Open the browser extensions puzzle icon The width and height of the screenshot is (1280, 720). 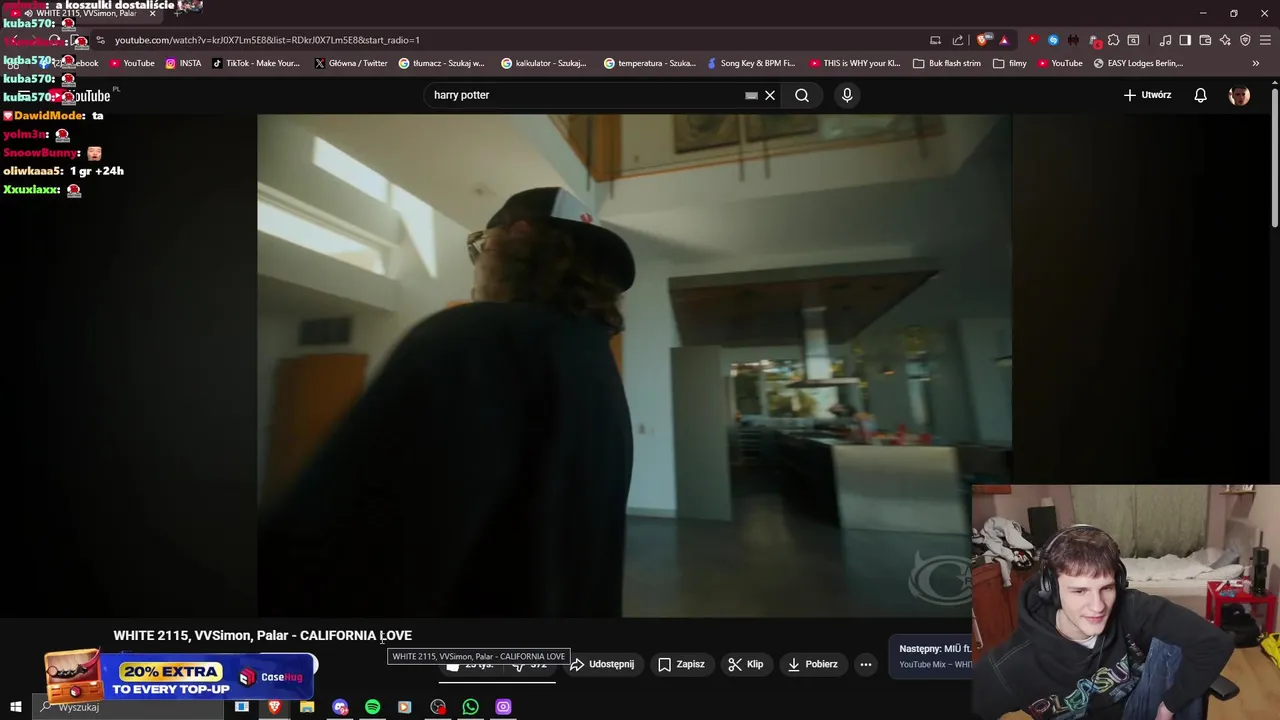tap(1113, 40)
